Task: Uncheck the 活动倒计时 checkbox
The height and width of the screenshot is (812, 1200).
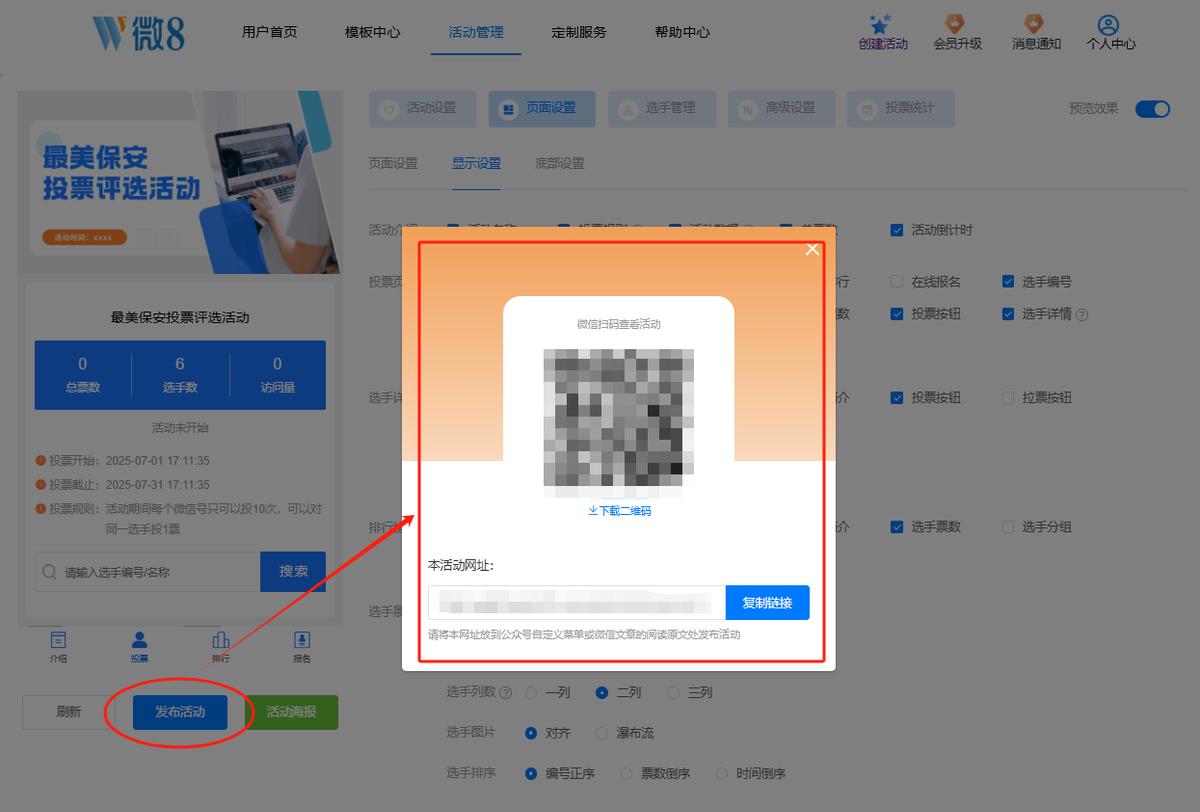Action: [x=897, y=230]
